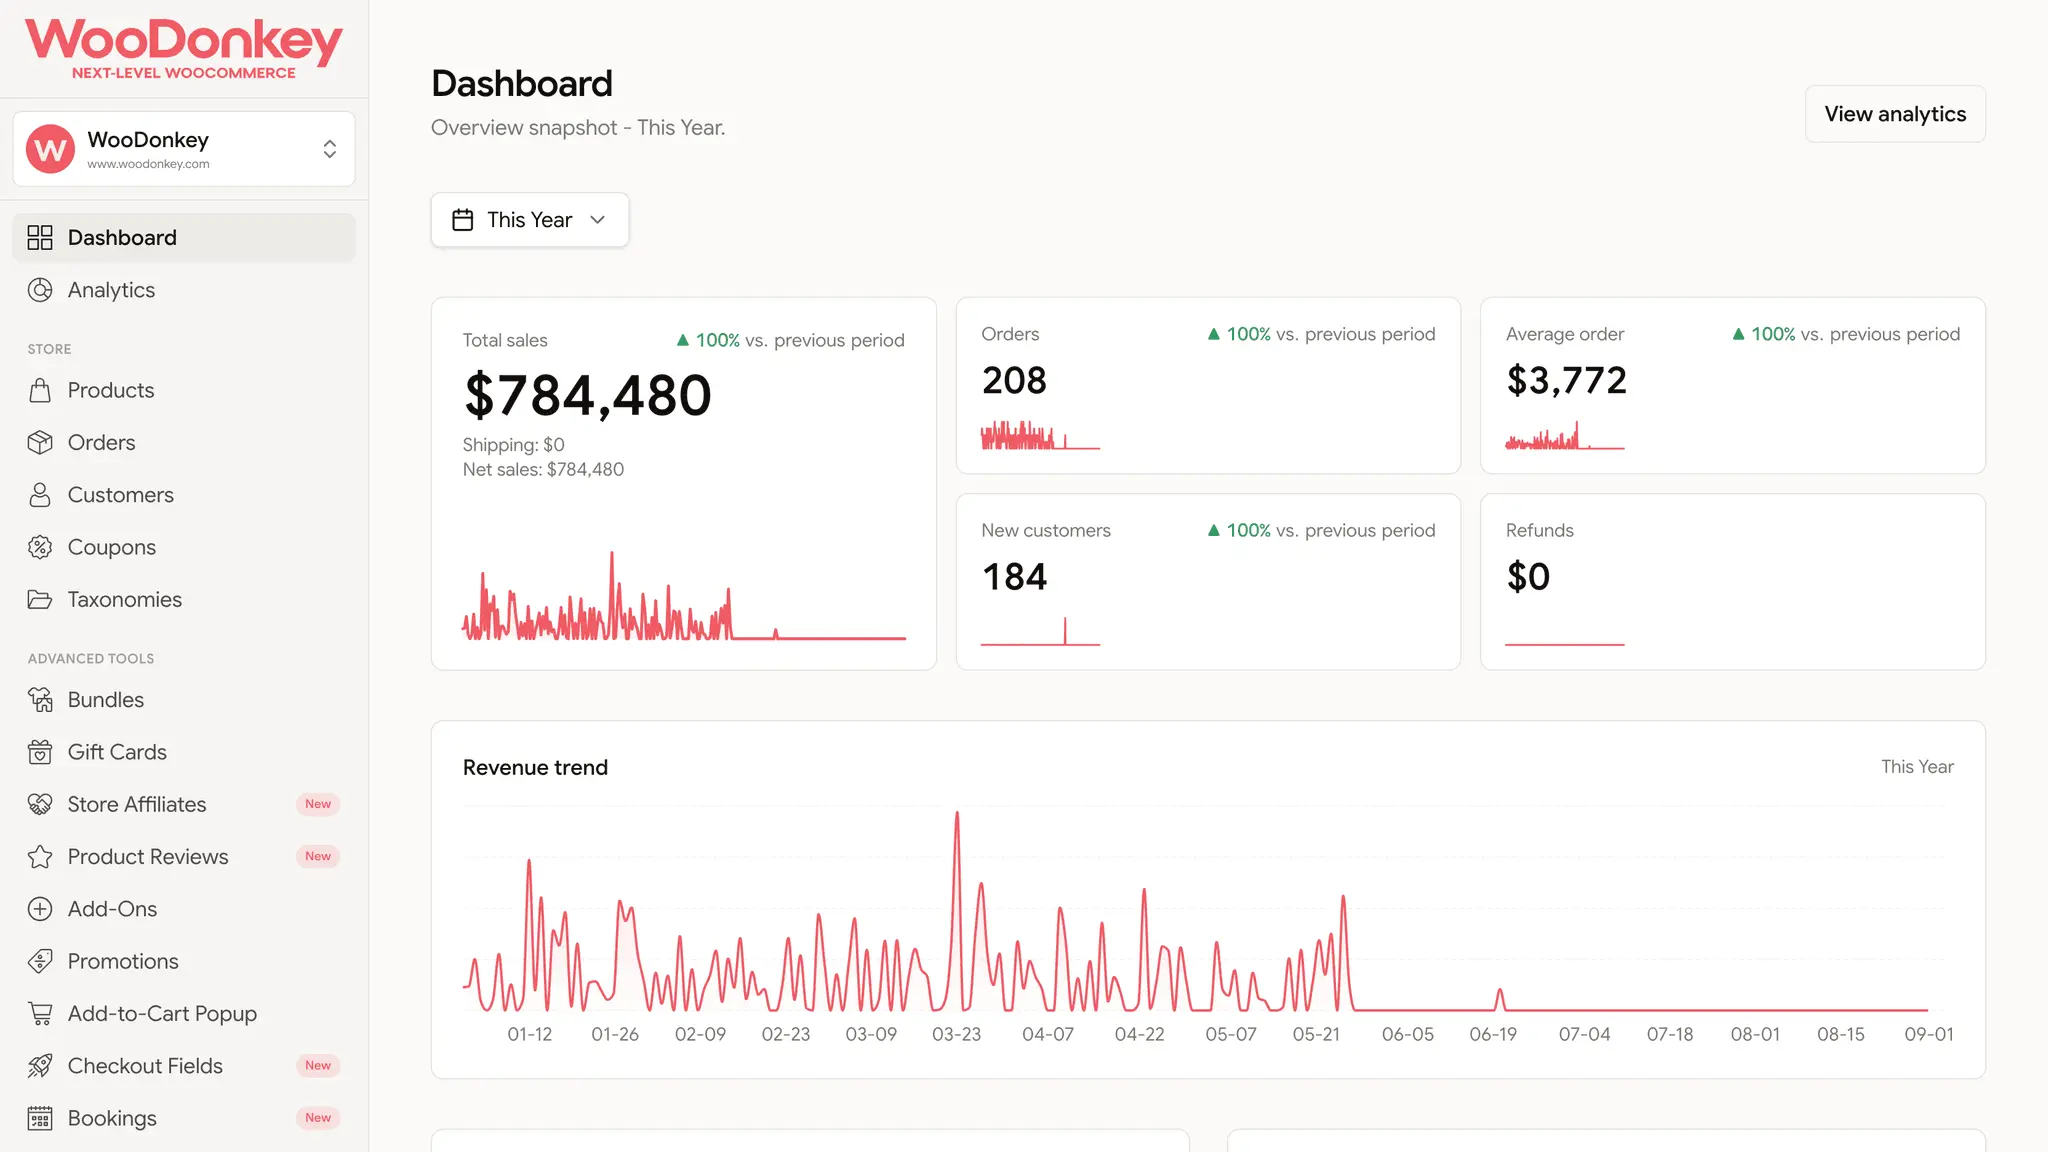This screenshot has width=2048, height=1152.
Task: Open the Products page
Action: tap(184, 390)
